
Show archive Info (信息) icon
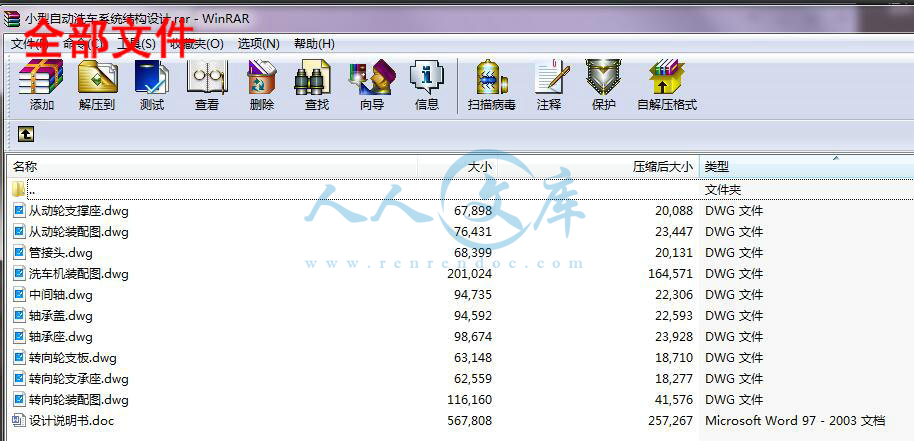point(427,77)
